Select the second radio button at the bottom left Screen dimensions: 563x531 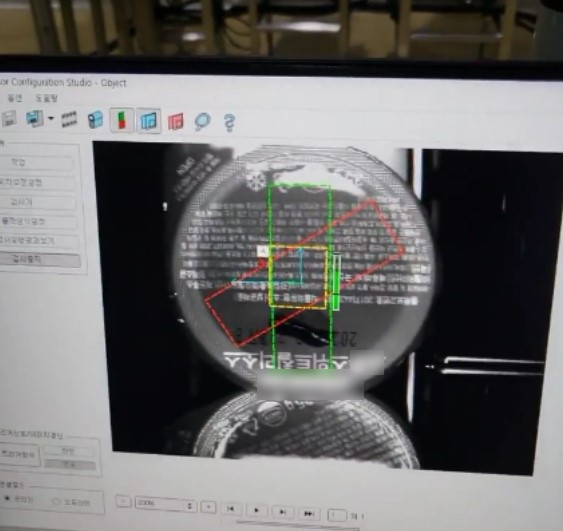click(x=56, y=502)
